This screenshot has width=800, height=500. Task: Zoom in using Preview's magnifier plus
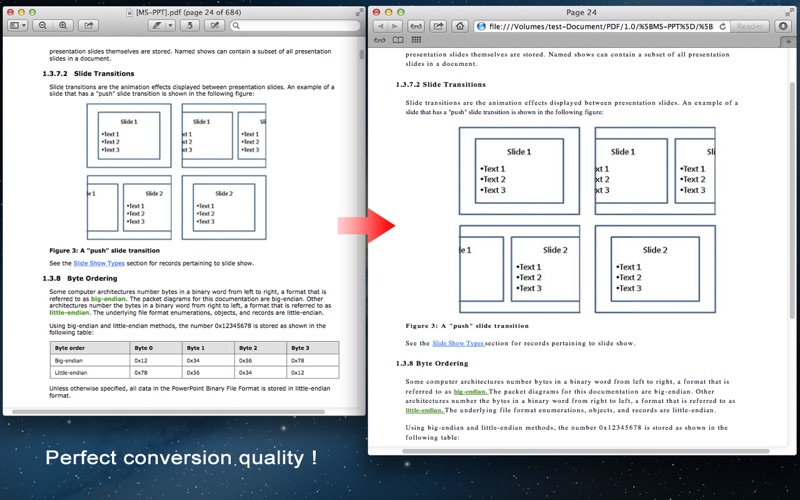point(63,26)
